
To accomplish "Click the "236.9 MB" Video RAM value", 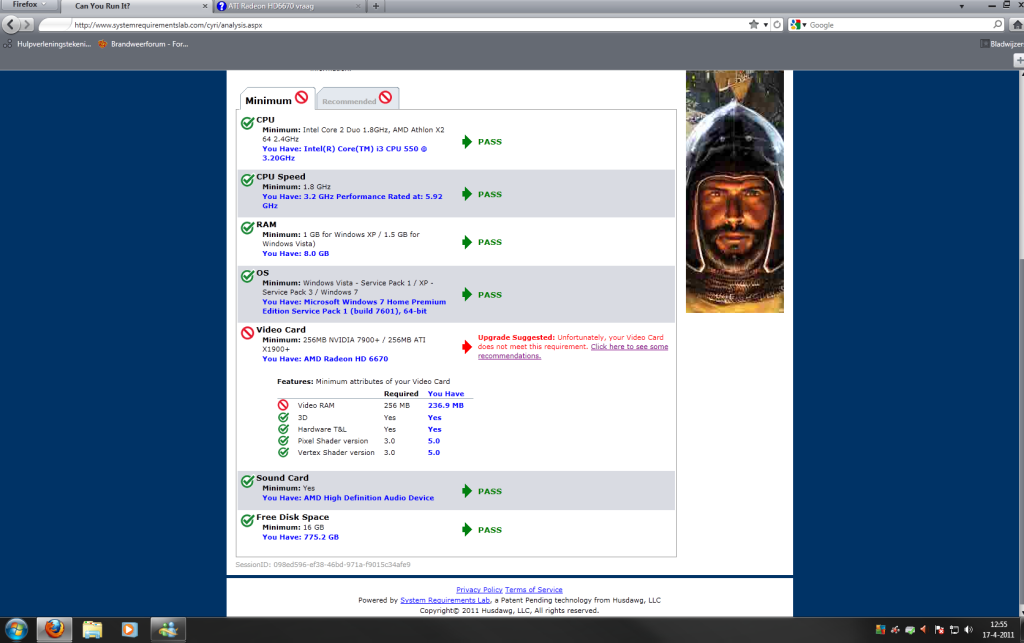I will 445,405.
